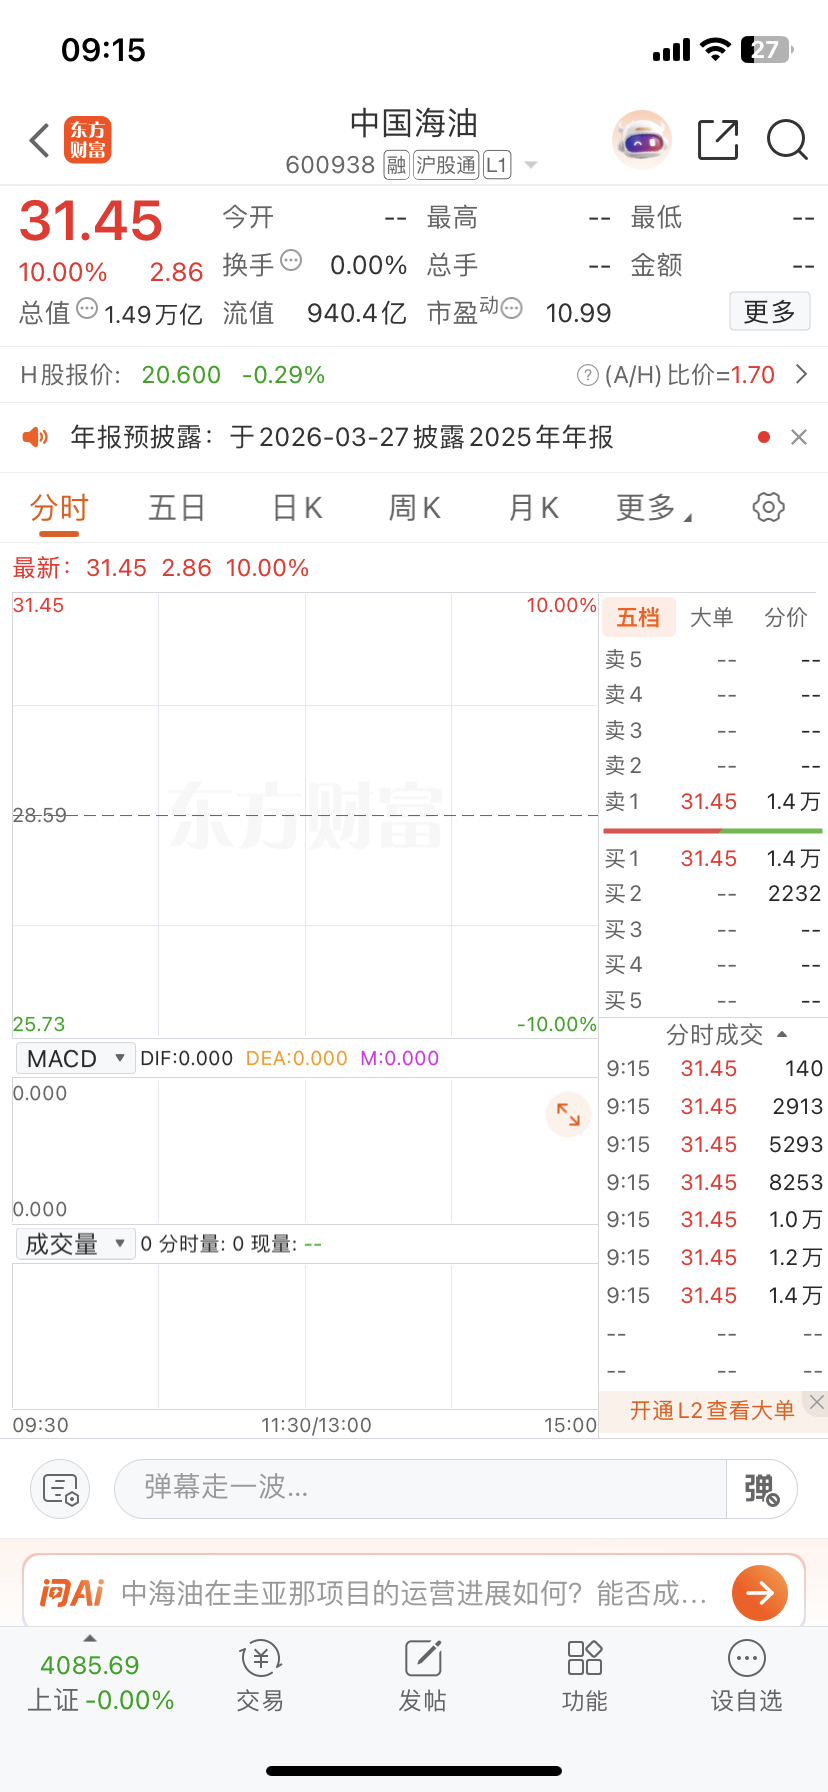Open chart settings gear icon
828x1792 pixels.
(x=768, y=507)
